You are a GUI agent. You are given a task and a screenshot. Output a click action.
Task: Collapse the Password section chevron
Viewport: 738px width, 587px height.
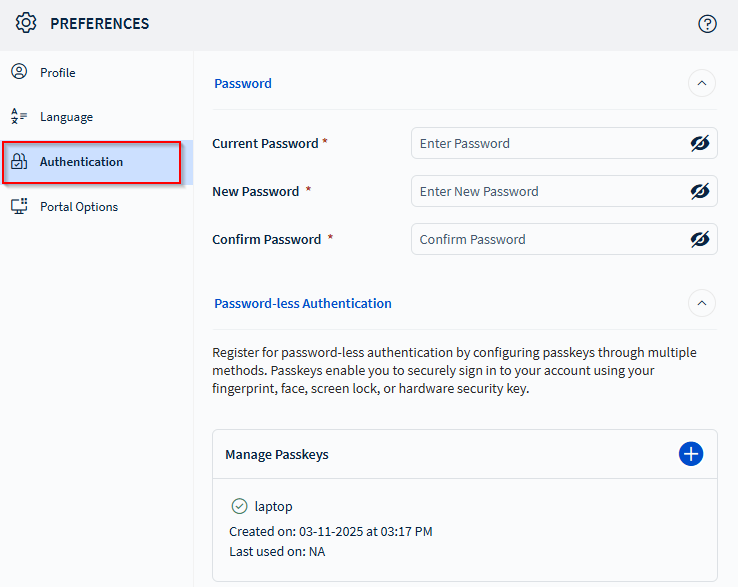[x=701, y=83]
